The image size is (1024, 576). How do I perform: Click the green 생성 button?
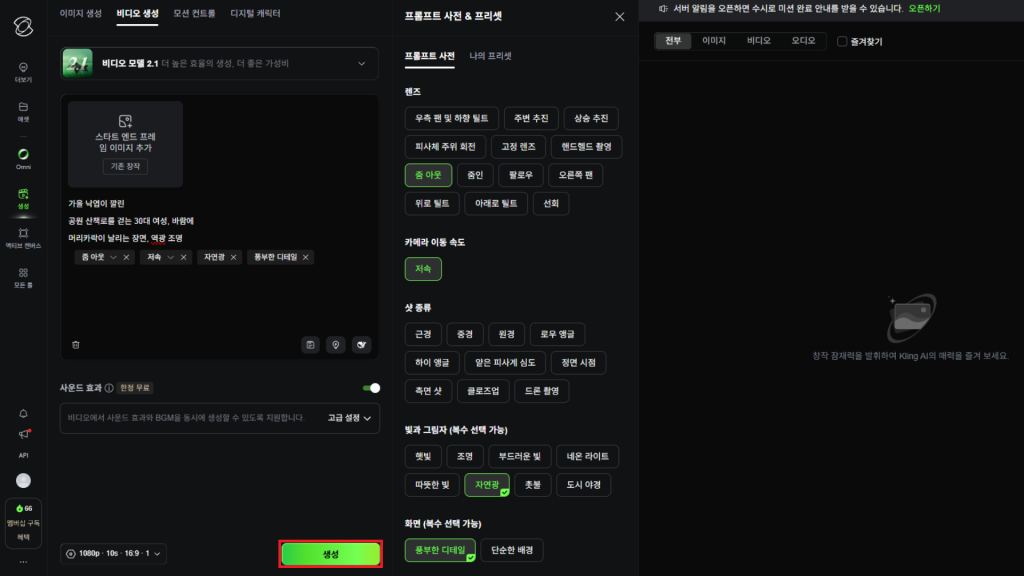[x=331, y=553]
